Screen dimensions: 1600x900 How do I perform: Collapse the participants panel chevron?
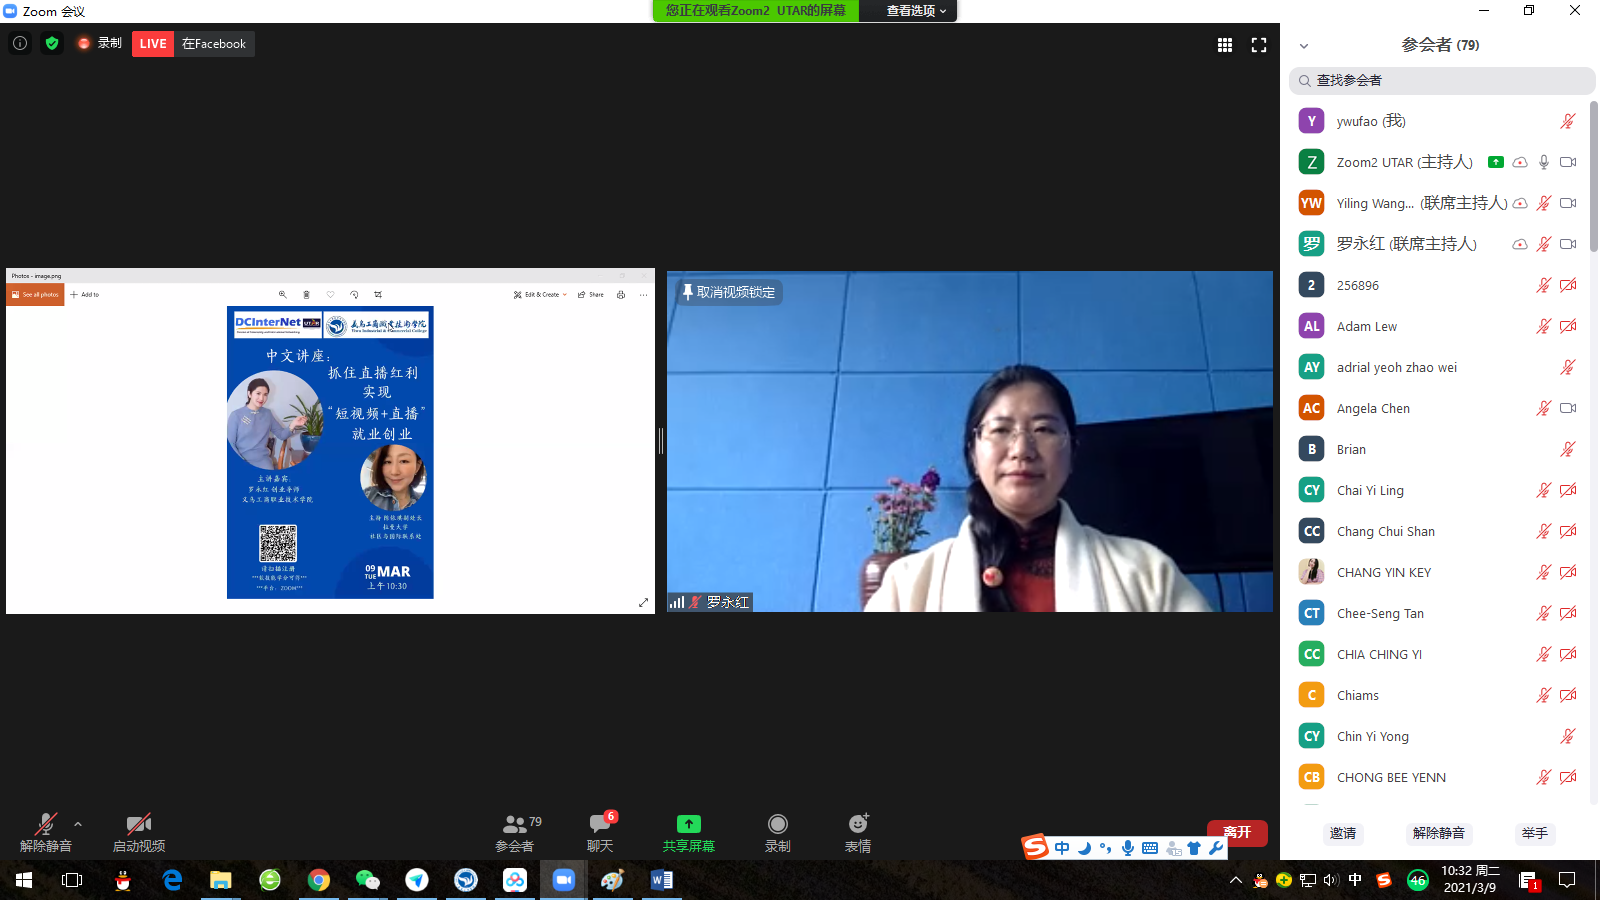pyautogui.click(x=1304, y=46)
